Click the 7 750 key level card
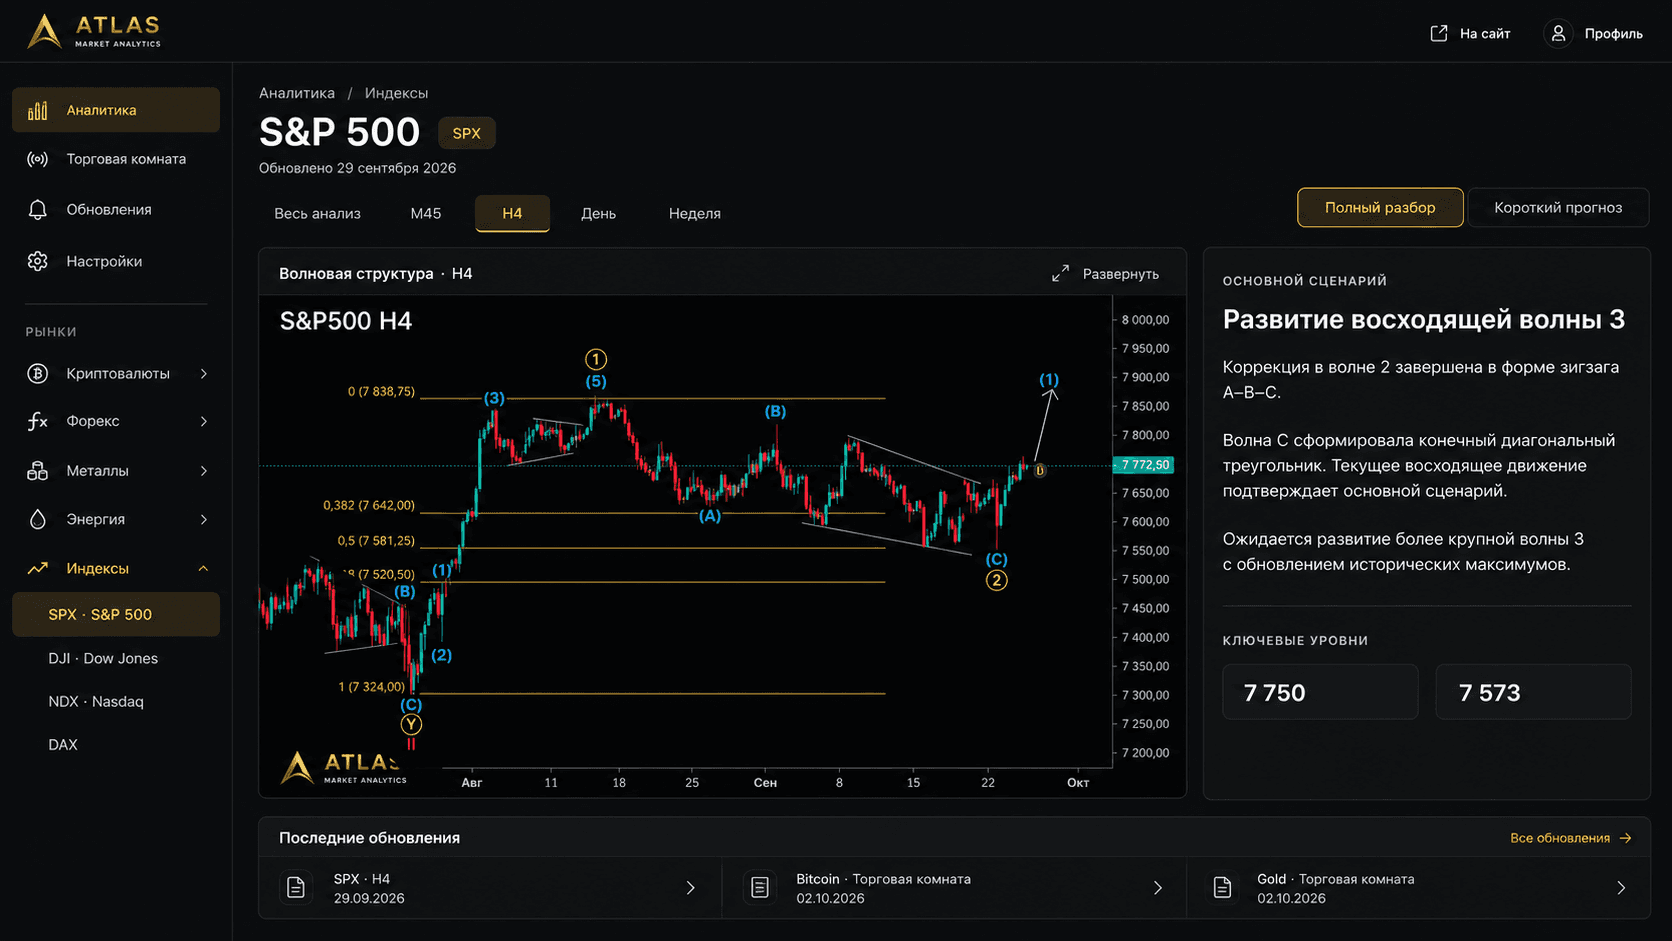Viewport: 1672px width, 941px height. 1320,692
